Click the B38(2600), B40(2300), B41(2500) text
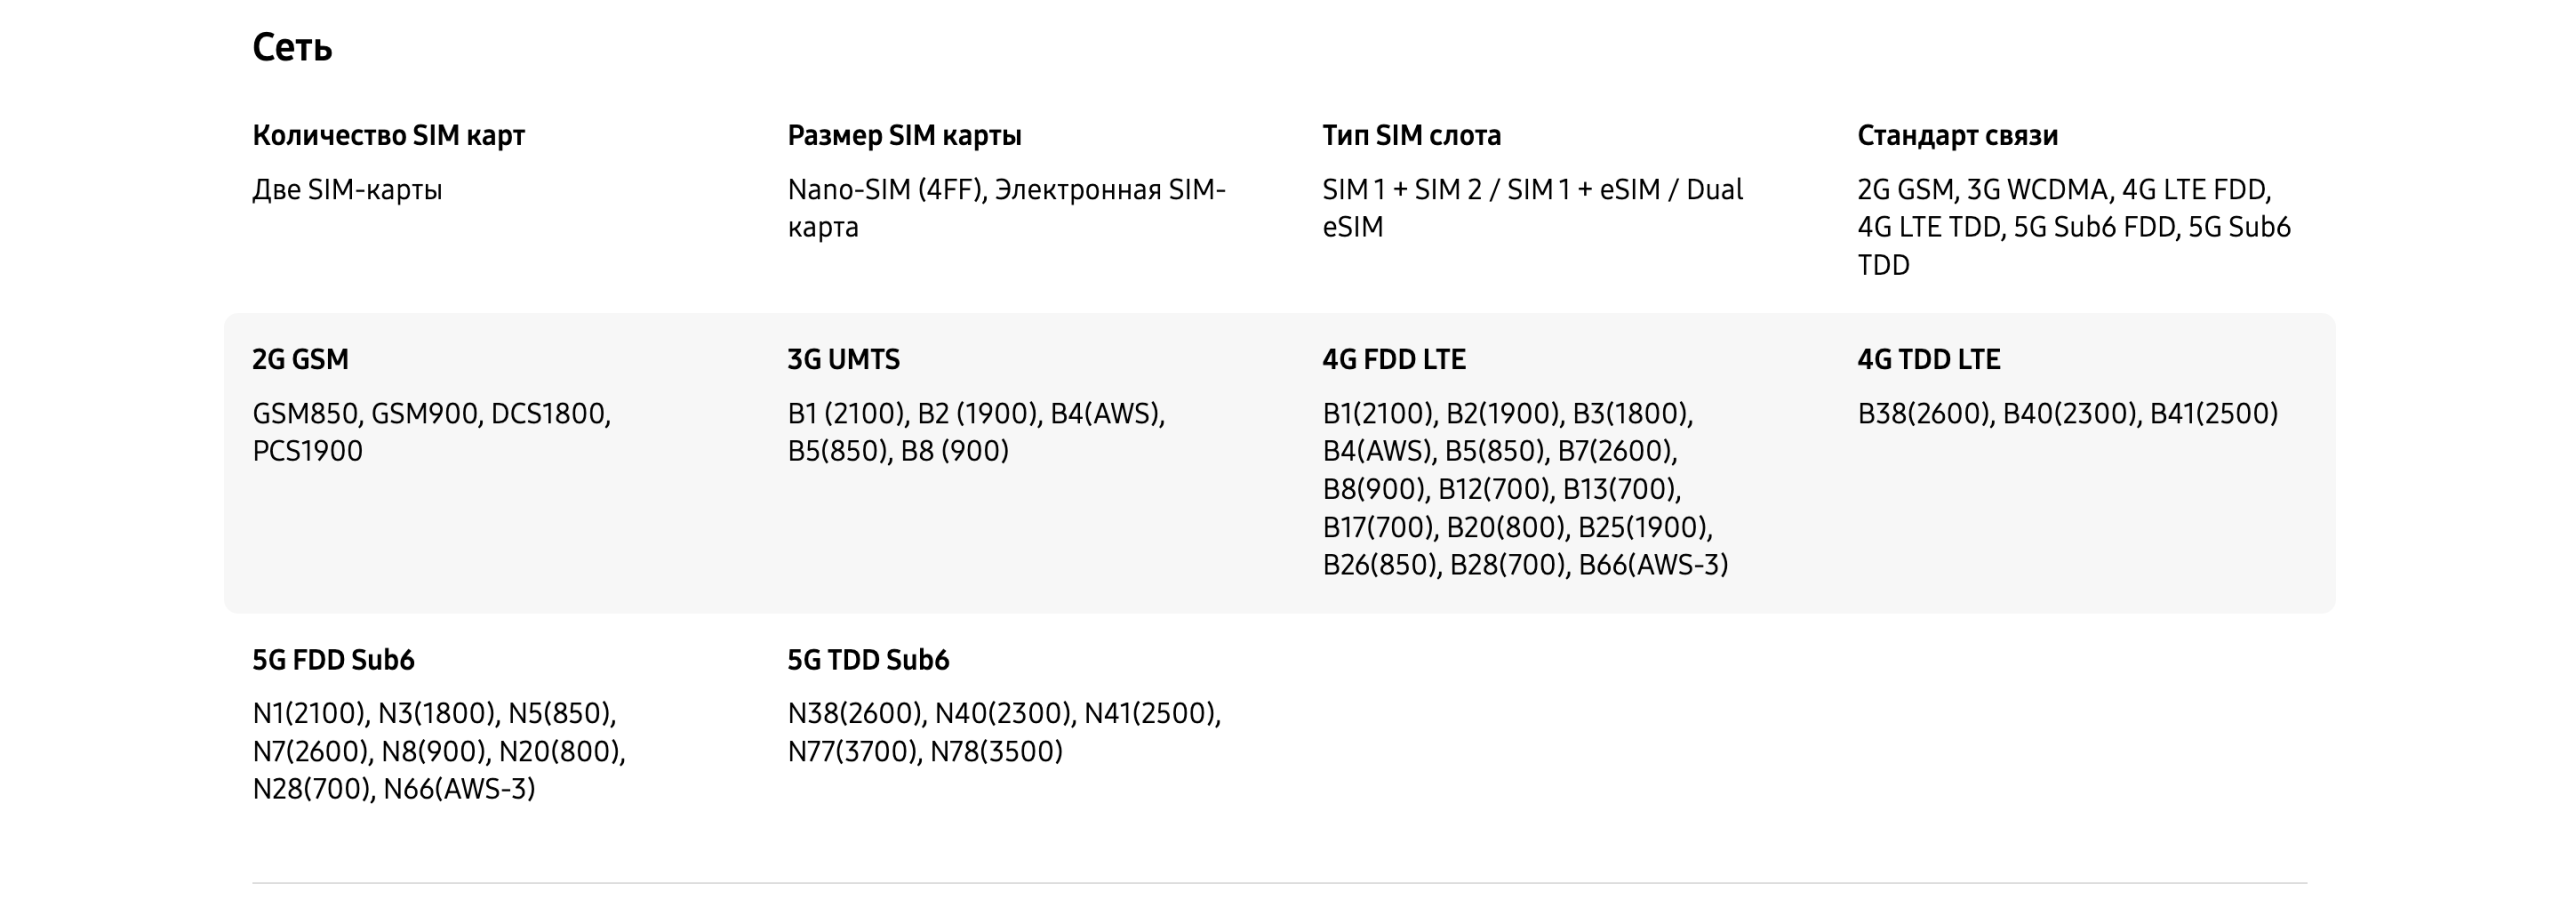This screenshot has height=900, width=2560. (x=2067, y=413)
